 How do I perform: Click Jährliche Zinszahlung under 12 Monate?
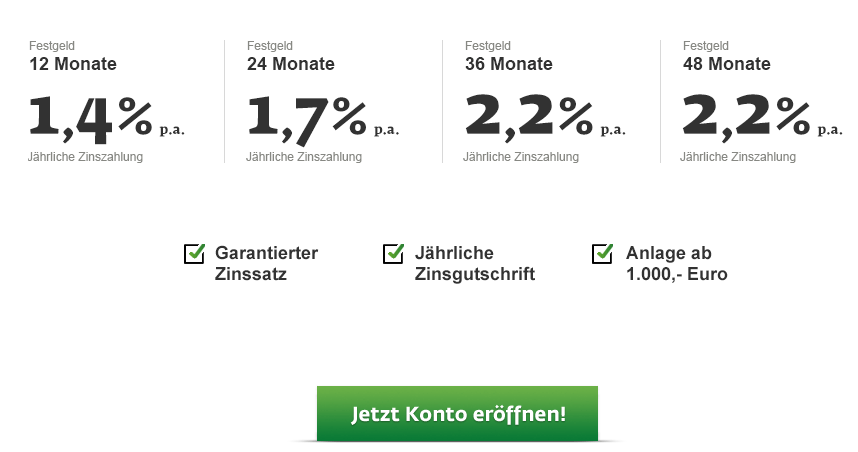(x=85, y=157)
